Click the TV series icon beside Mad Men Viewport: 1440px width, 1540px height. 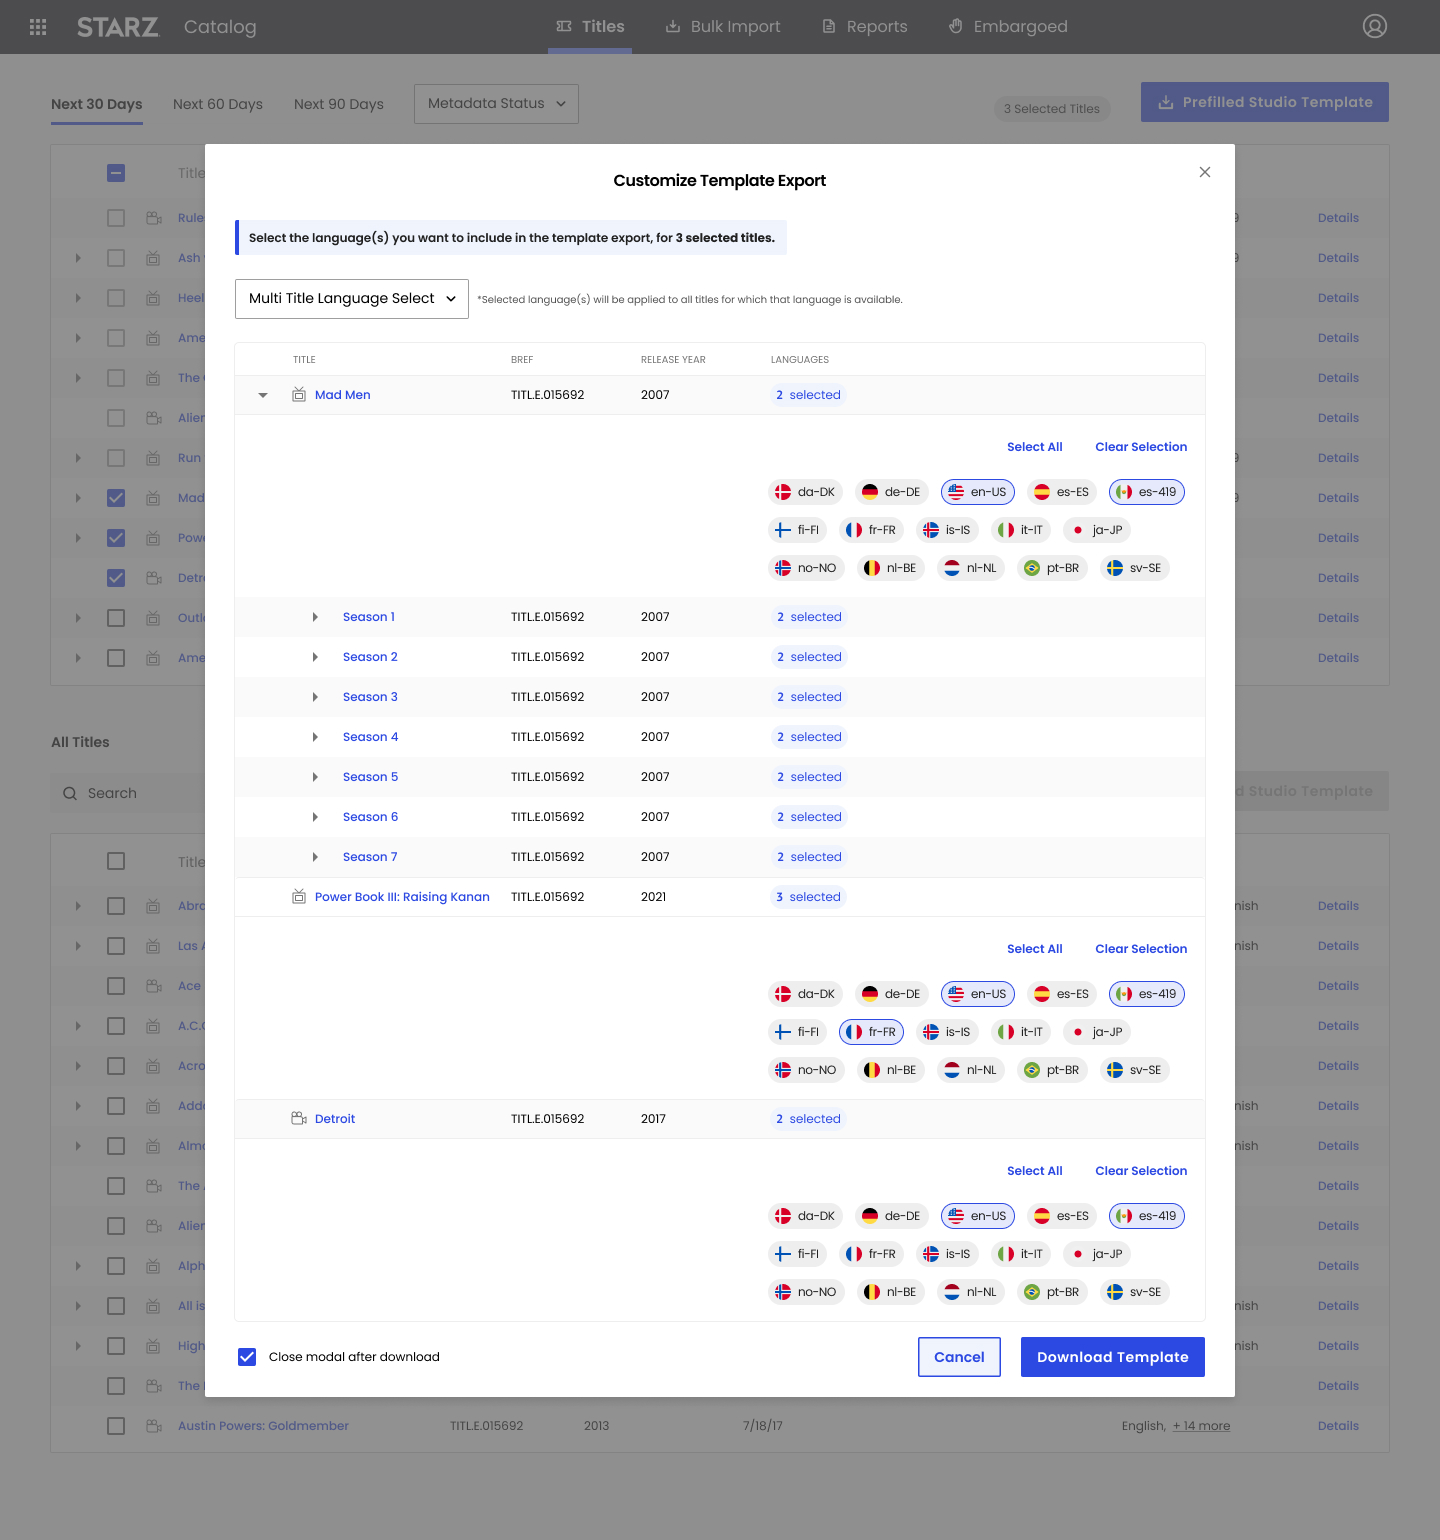(299, 395)
